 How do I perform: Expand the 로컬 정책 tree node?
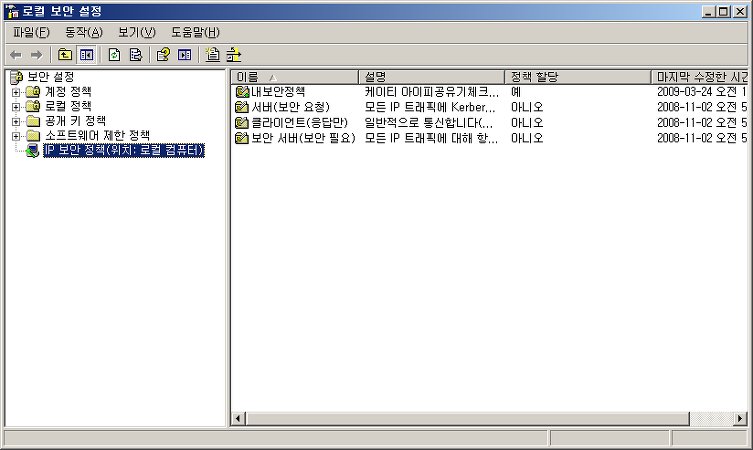[16, 106]
